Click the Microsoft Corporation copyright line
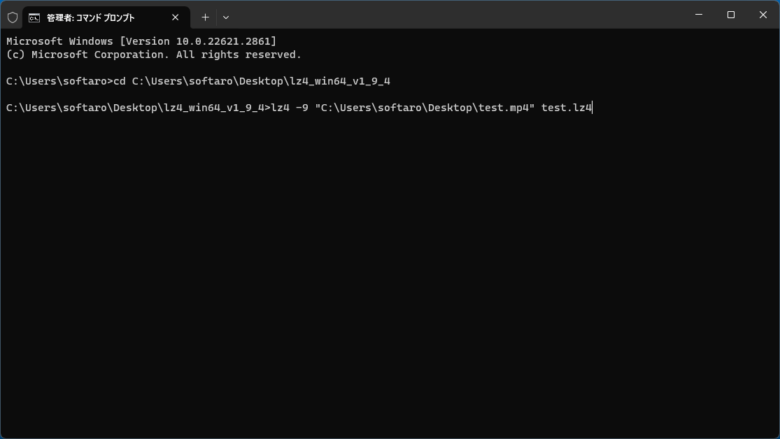The image size is (780, 439). coord(154,55)
